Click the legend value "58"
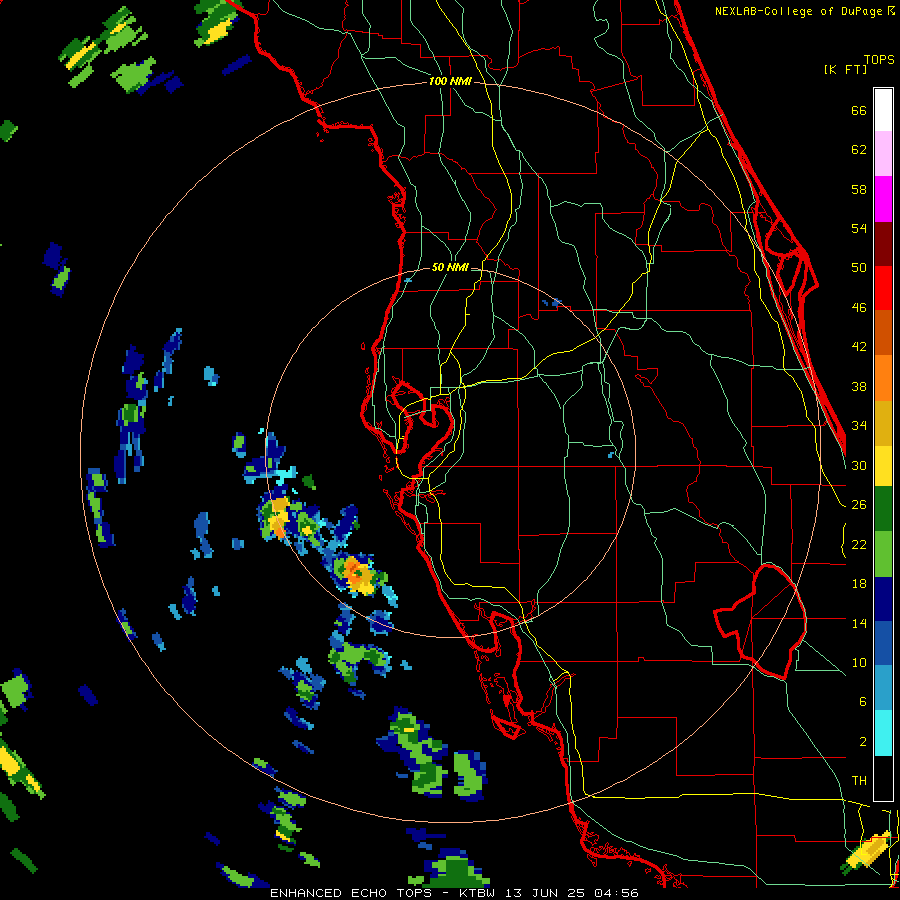The image size is (900, 900). click(x=859, y=189)
